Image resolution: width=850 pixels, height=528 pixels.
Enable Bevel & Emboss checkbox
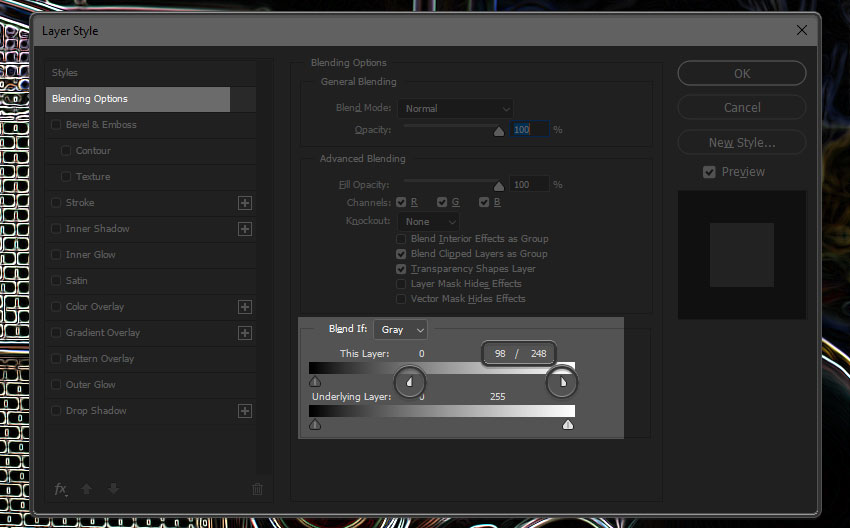tap(56, 125)
